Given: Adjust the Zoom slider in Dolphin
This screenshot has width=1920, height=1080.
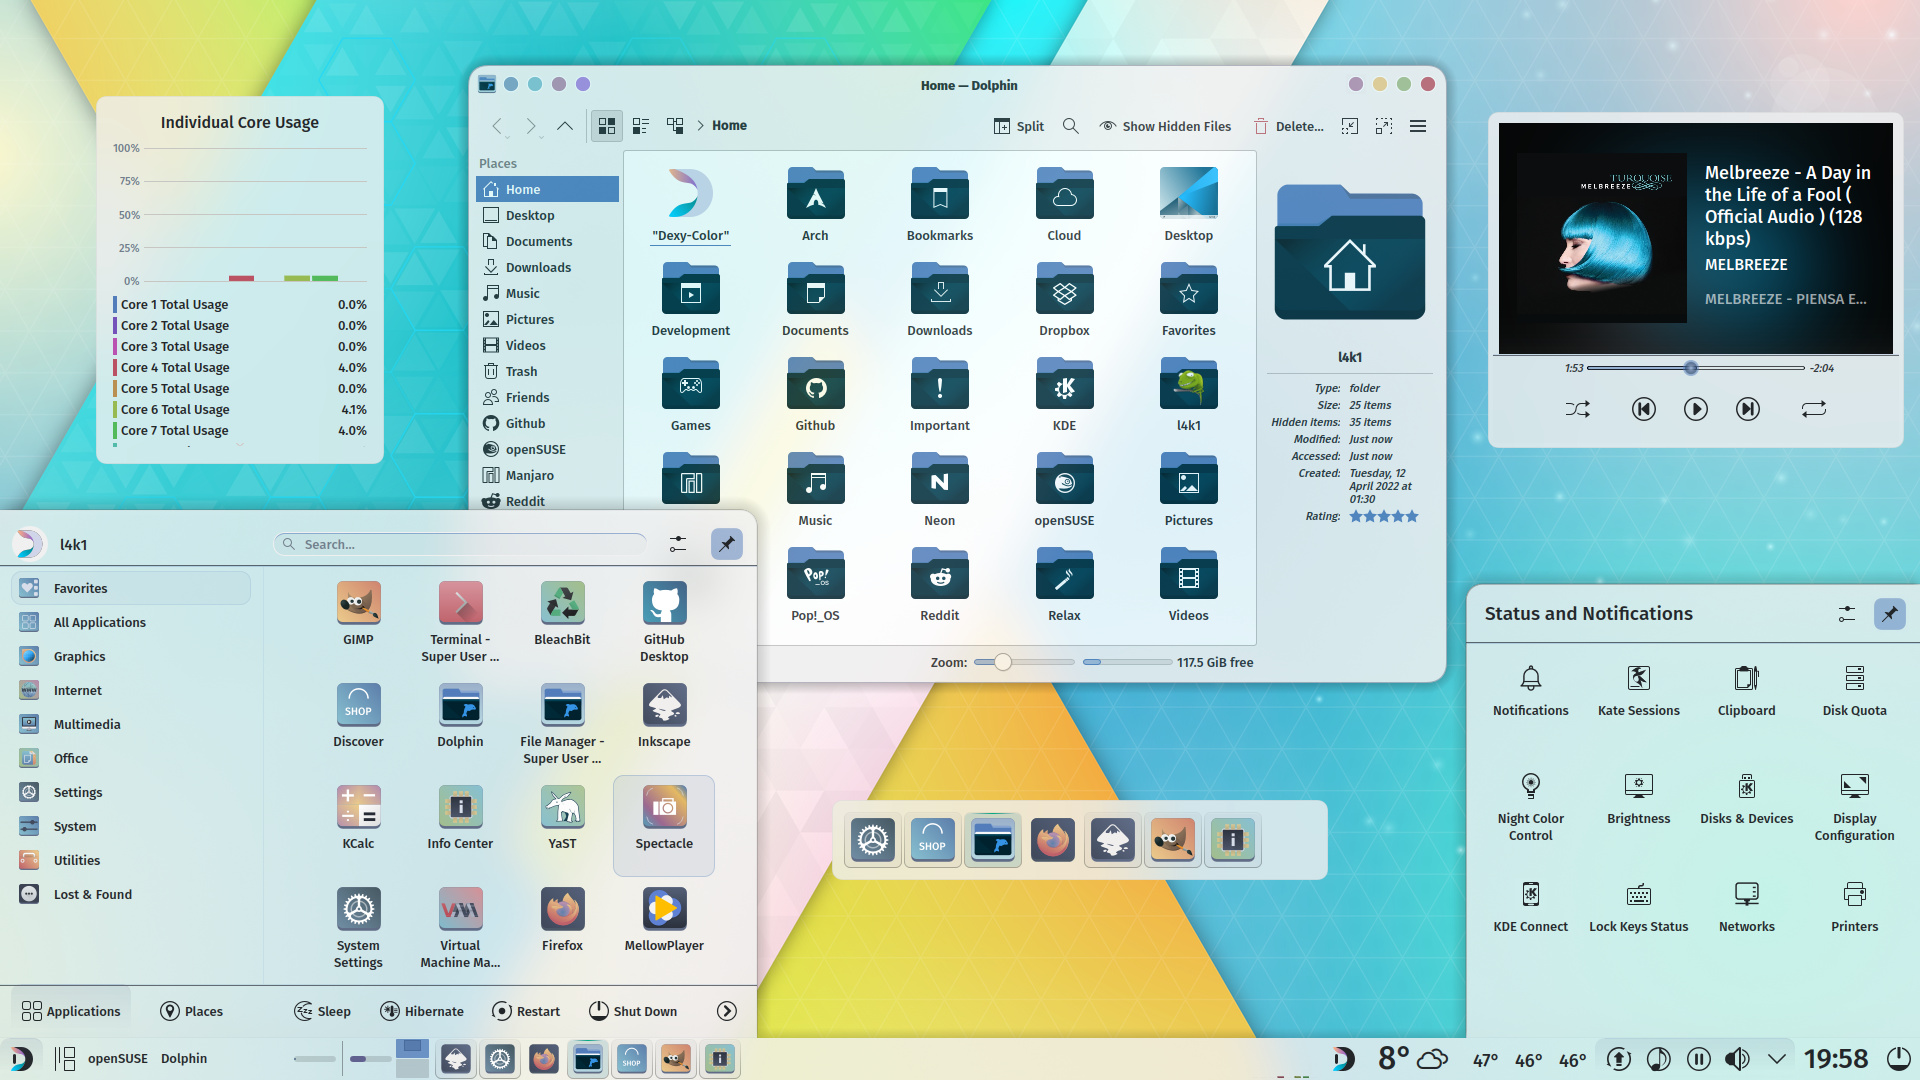Looking at the screenshot, I should pyautogui.click(x=1002, y=661).
